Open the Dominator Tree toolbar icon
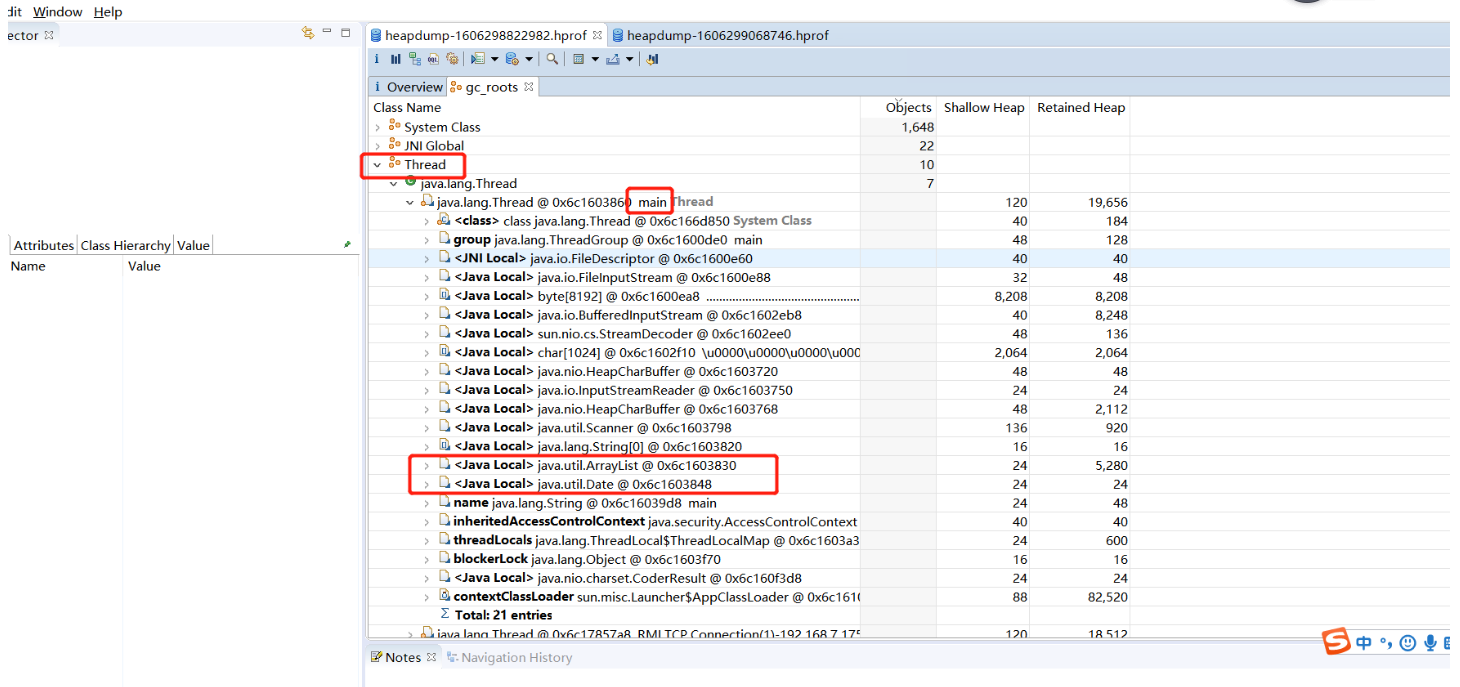Screen dimensions: 1460x687 pos(414,59)
